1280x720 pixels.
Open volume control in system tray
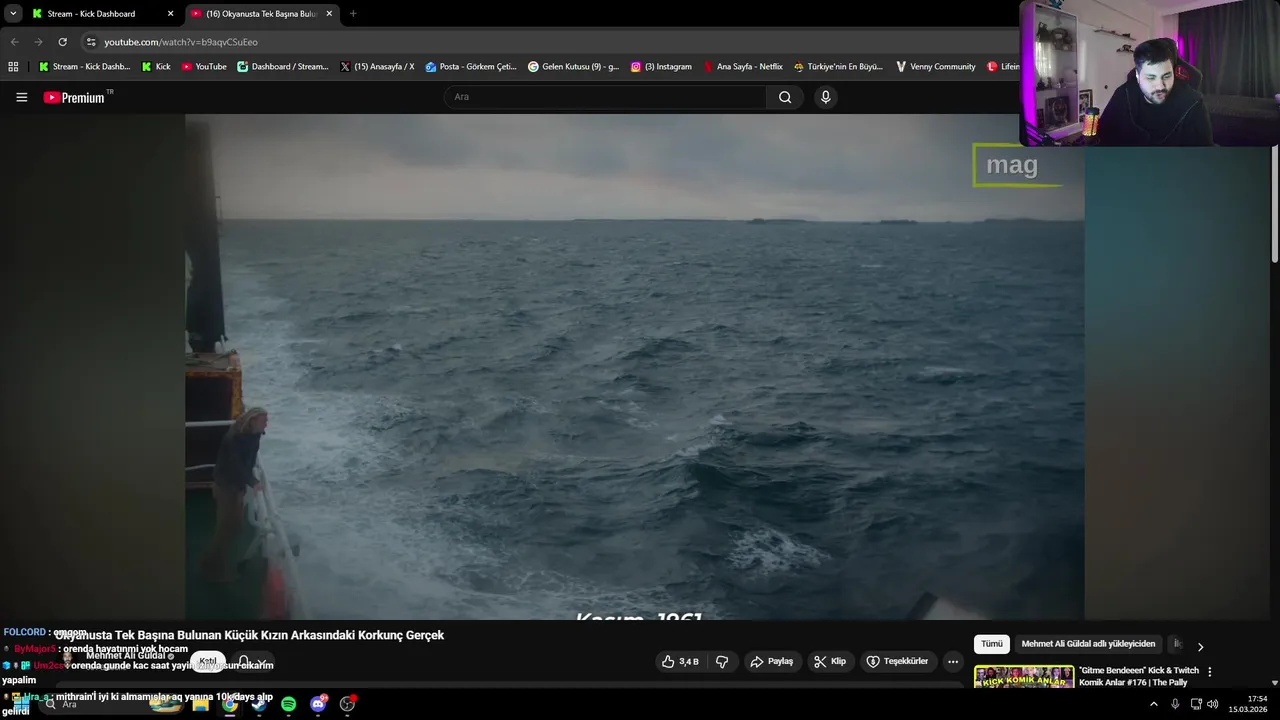pos(1212,704)
